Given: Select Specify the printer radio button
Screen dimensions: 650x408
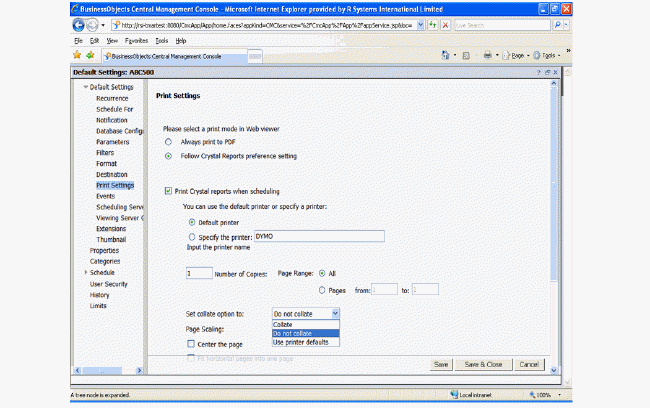Looking at the screenshot, I should point(192,236).
